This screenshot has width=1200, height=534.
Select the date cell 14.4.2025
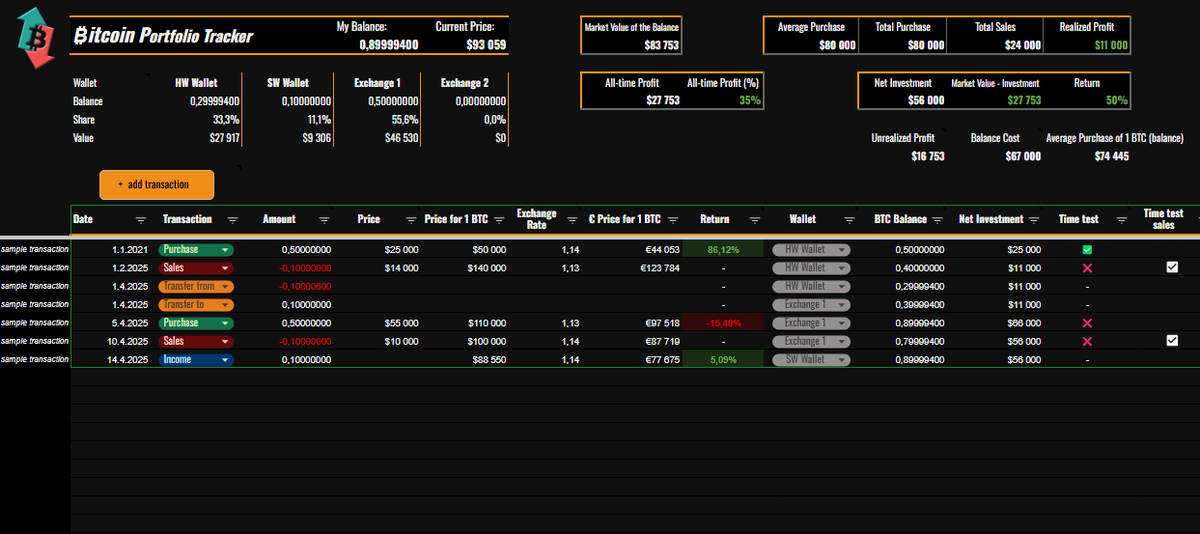coord(129,360)
